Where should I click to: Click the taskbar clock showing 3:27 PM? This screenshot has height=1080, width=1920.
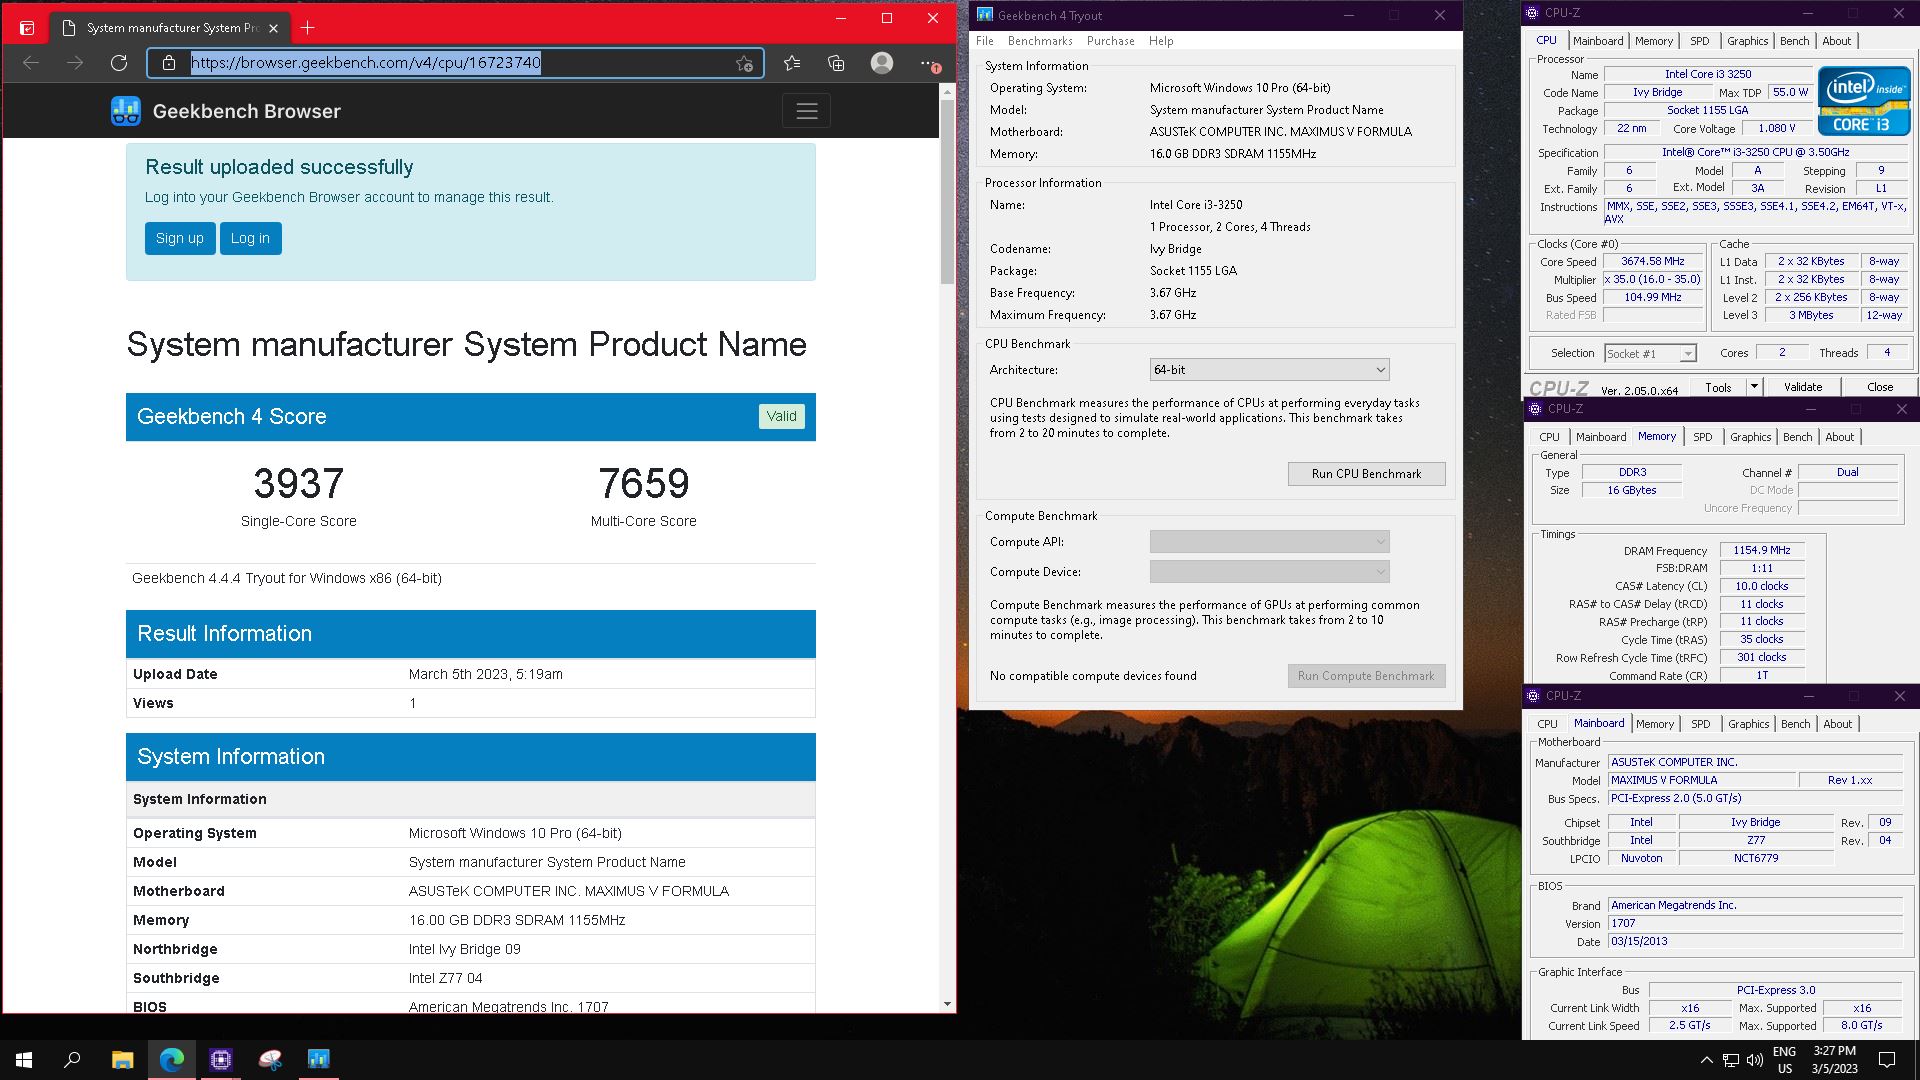1834,1060
